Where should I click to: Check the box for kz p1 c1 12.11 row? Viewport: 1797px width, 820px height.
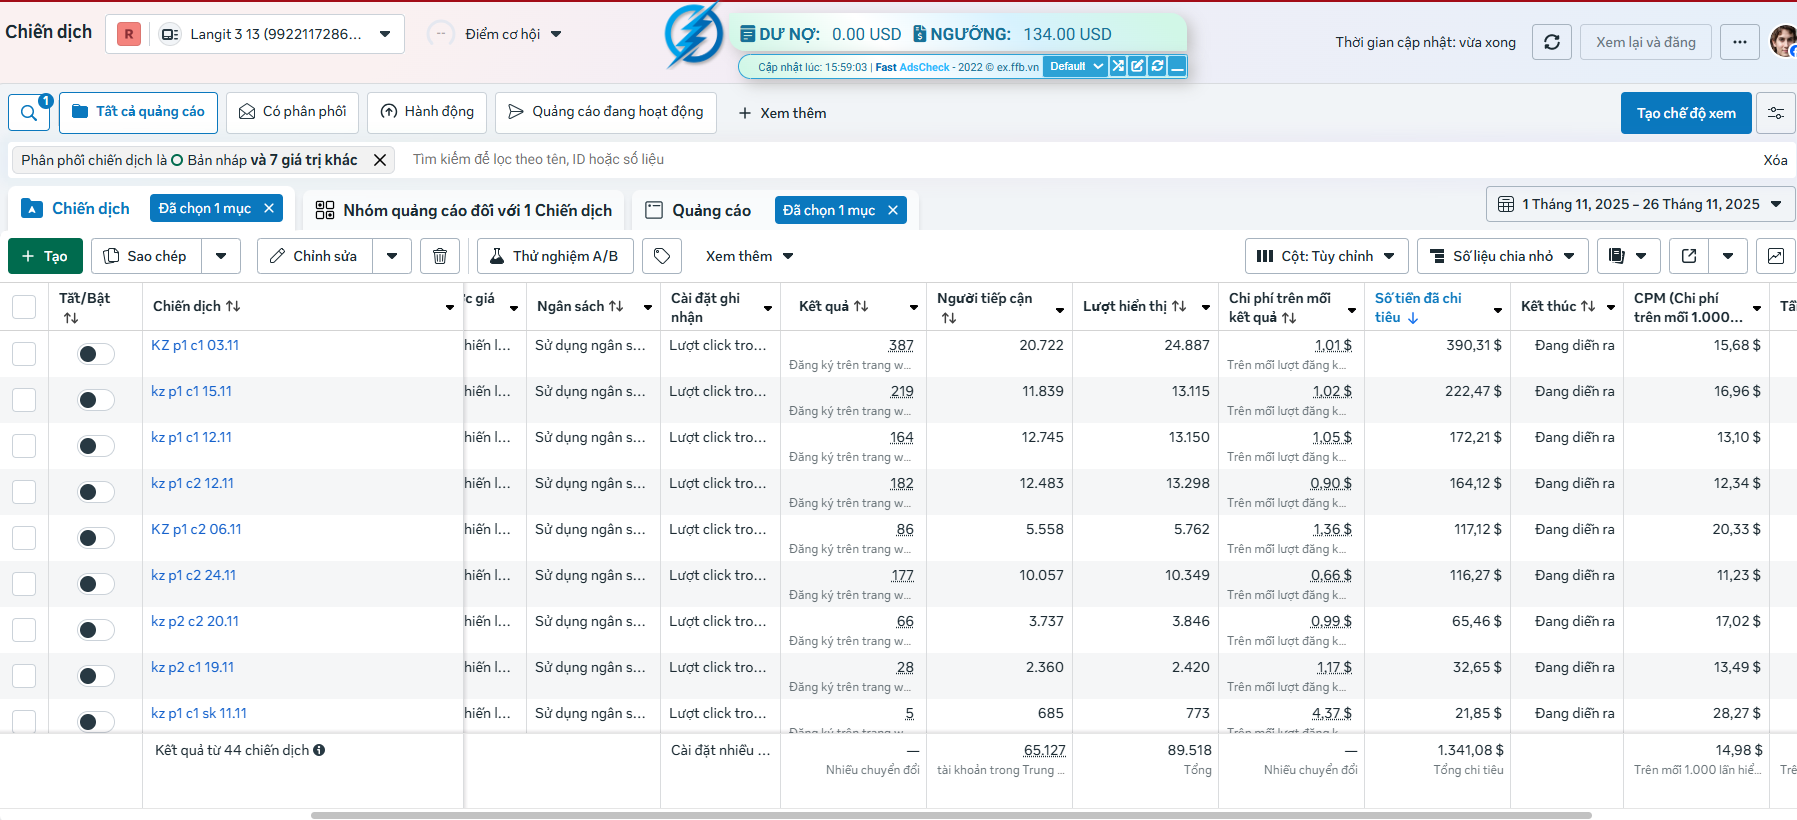[x=24, y=446]
